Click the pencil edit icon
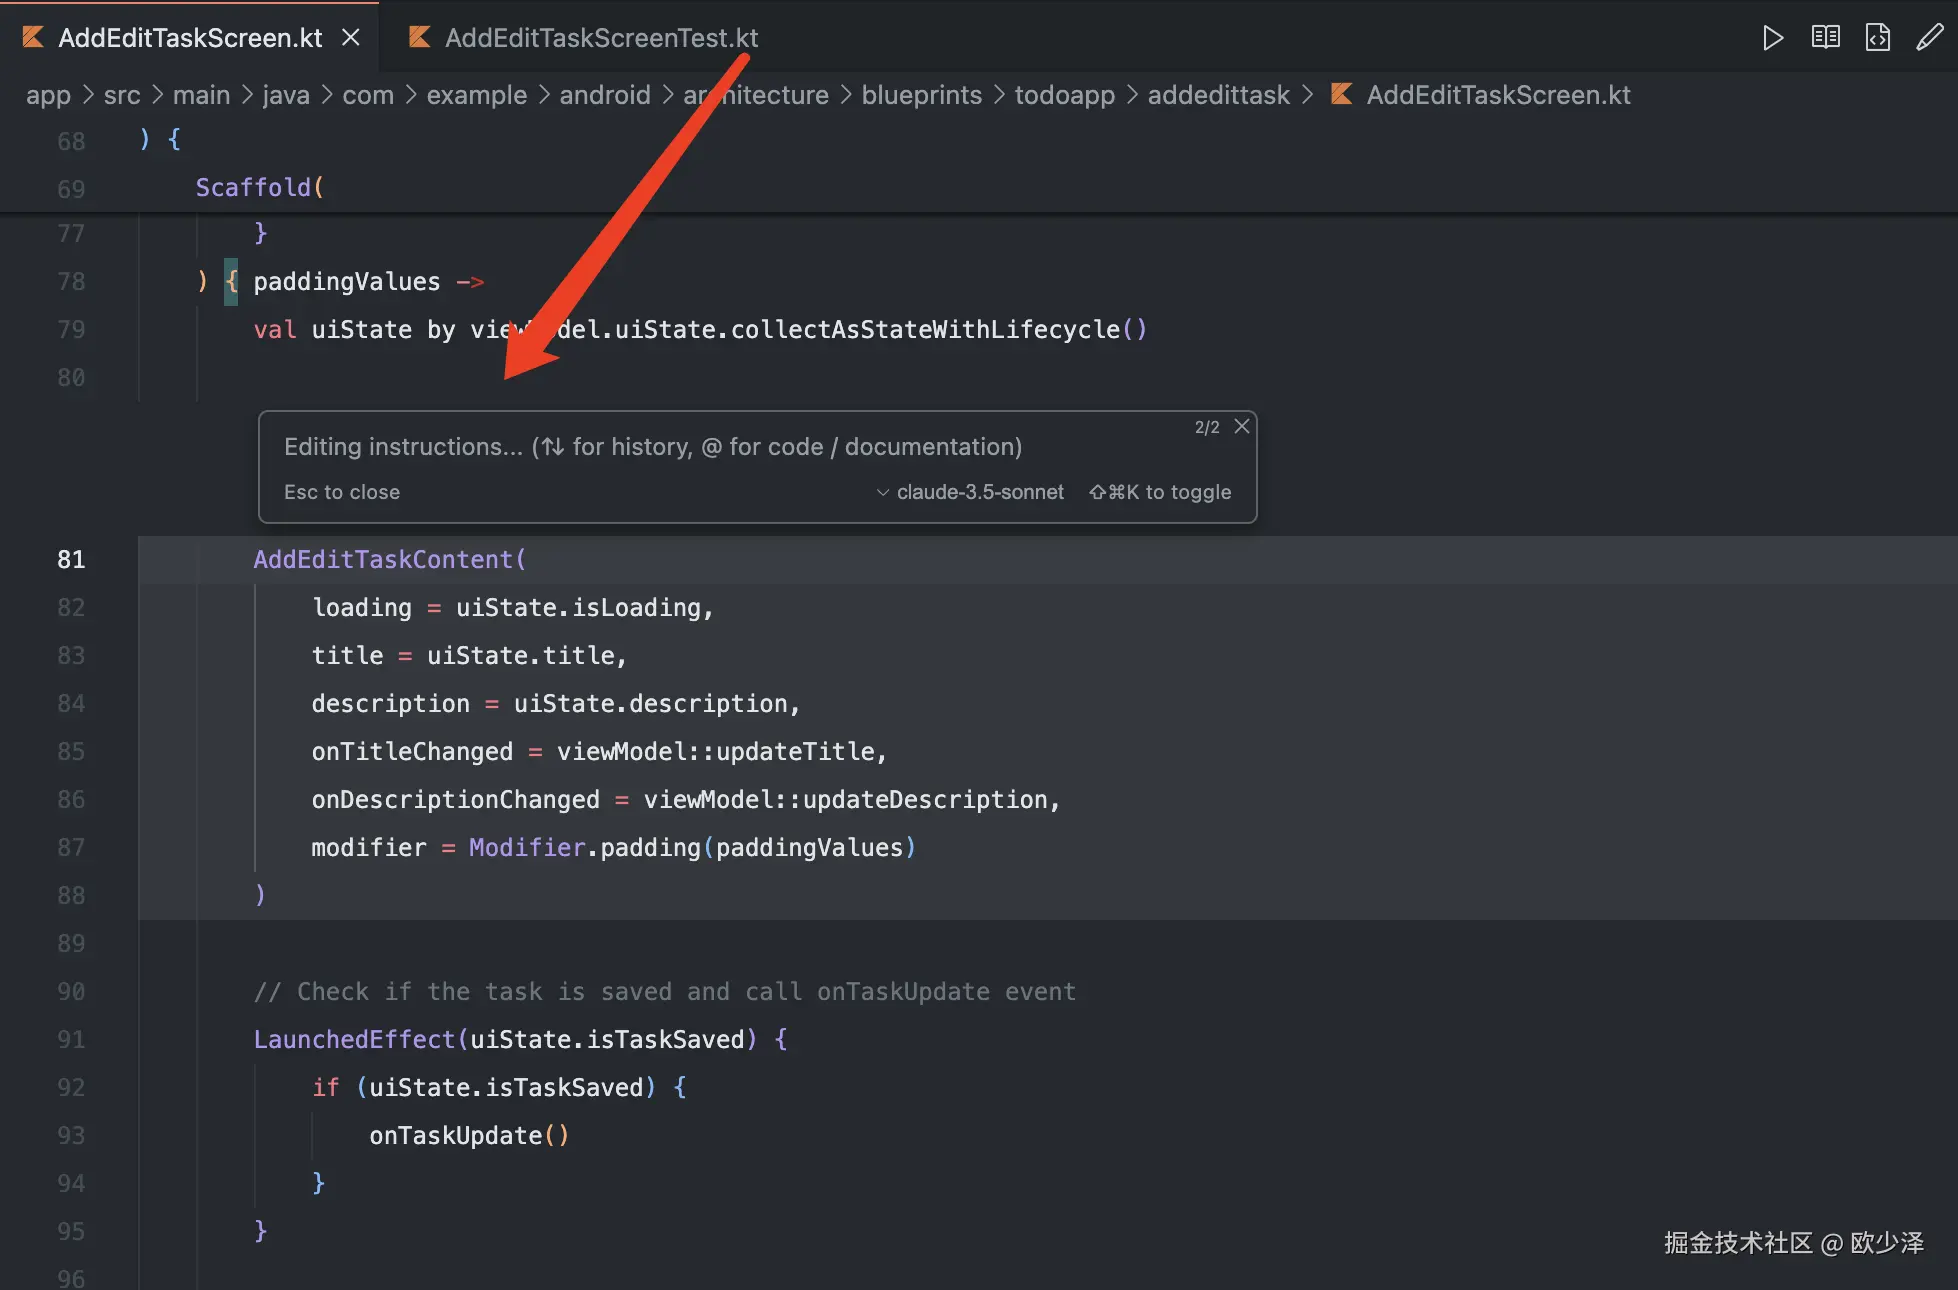This screenshot has width=1958, height=1290. pos(1929,38)
